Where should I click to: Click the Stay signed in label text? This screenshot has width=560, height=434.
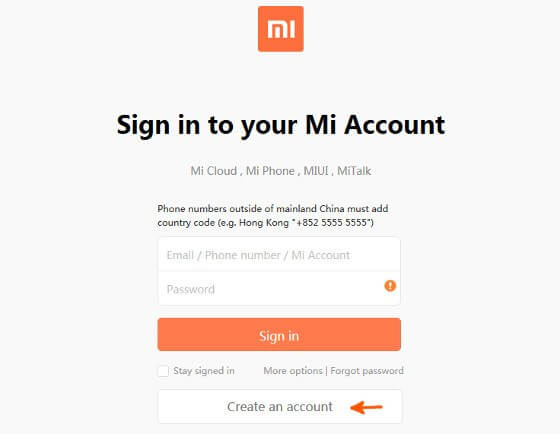pos(204,371)
